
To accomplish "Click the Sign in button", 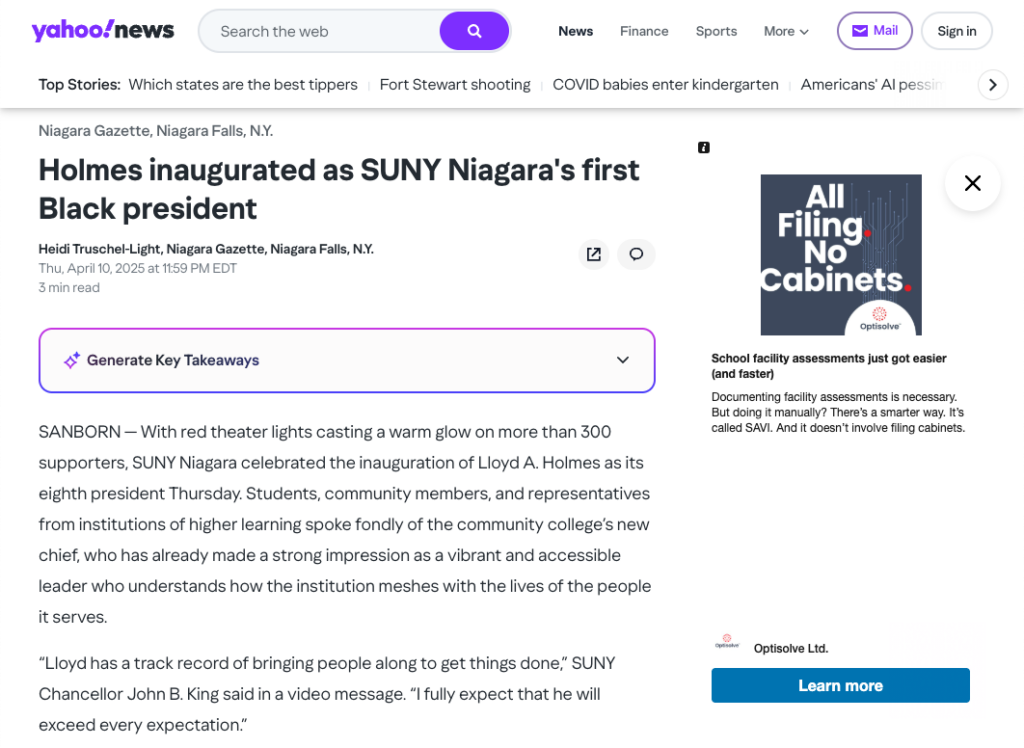I will (x=956, y=31).
